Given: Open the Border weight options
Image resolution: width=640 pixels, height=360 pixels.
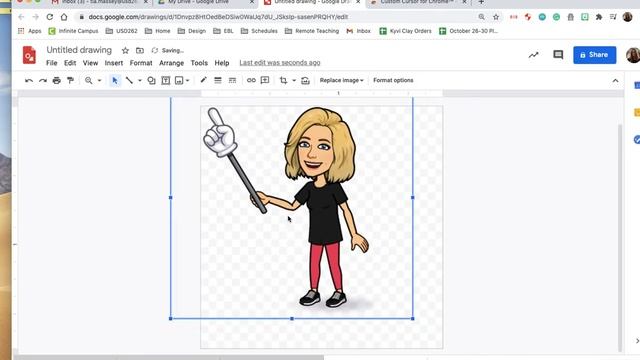Looking at the screenshot, I should (x=218, y=80).
